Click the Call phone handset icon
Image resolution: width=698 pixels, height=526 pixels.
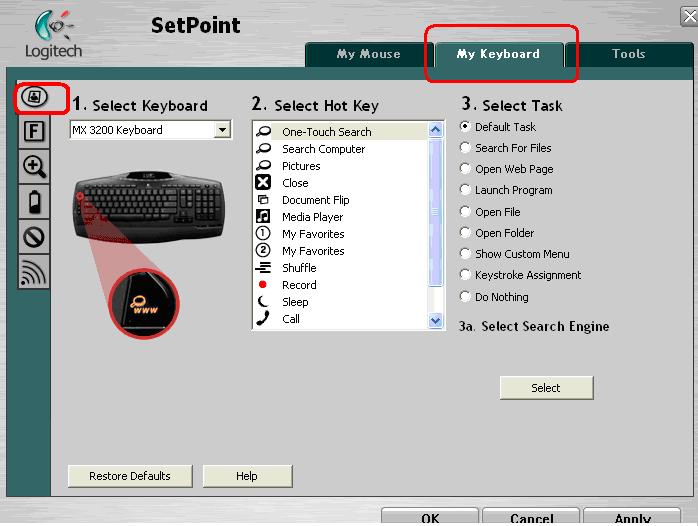[263, 318]
